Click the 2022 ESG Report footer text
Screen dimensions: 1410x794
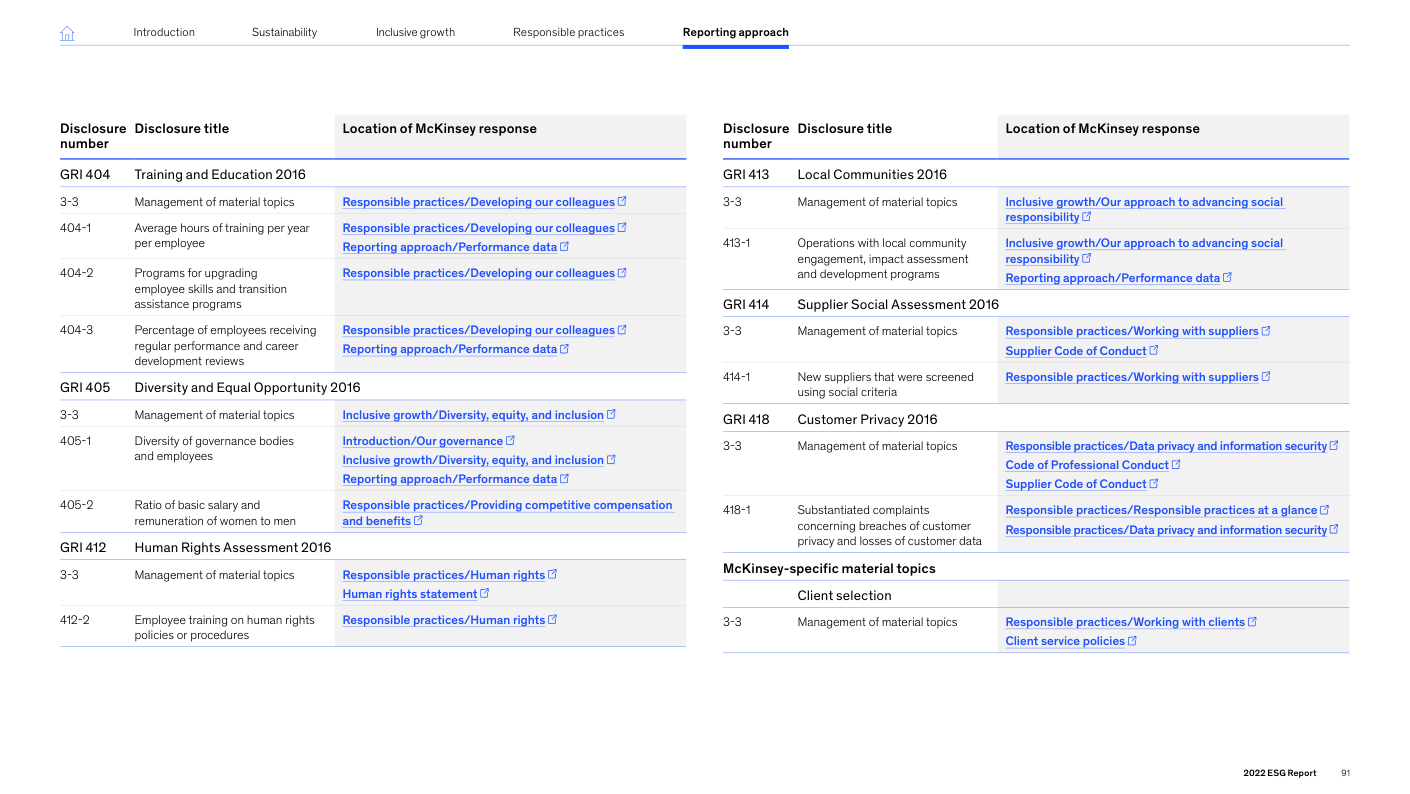[x=1279, y=773]
